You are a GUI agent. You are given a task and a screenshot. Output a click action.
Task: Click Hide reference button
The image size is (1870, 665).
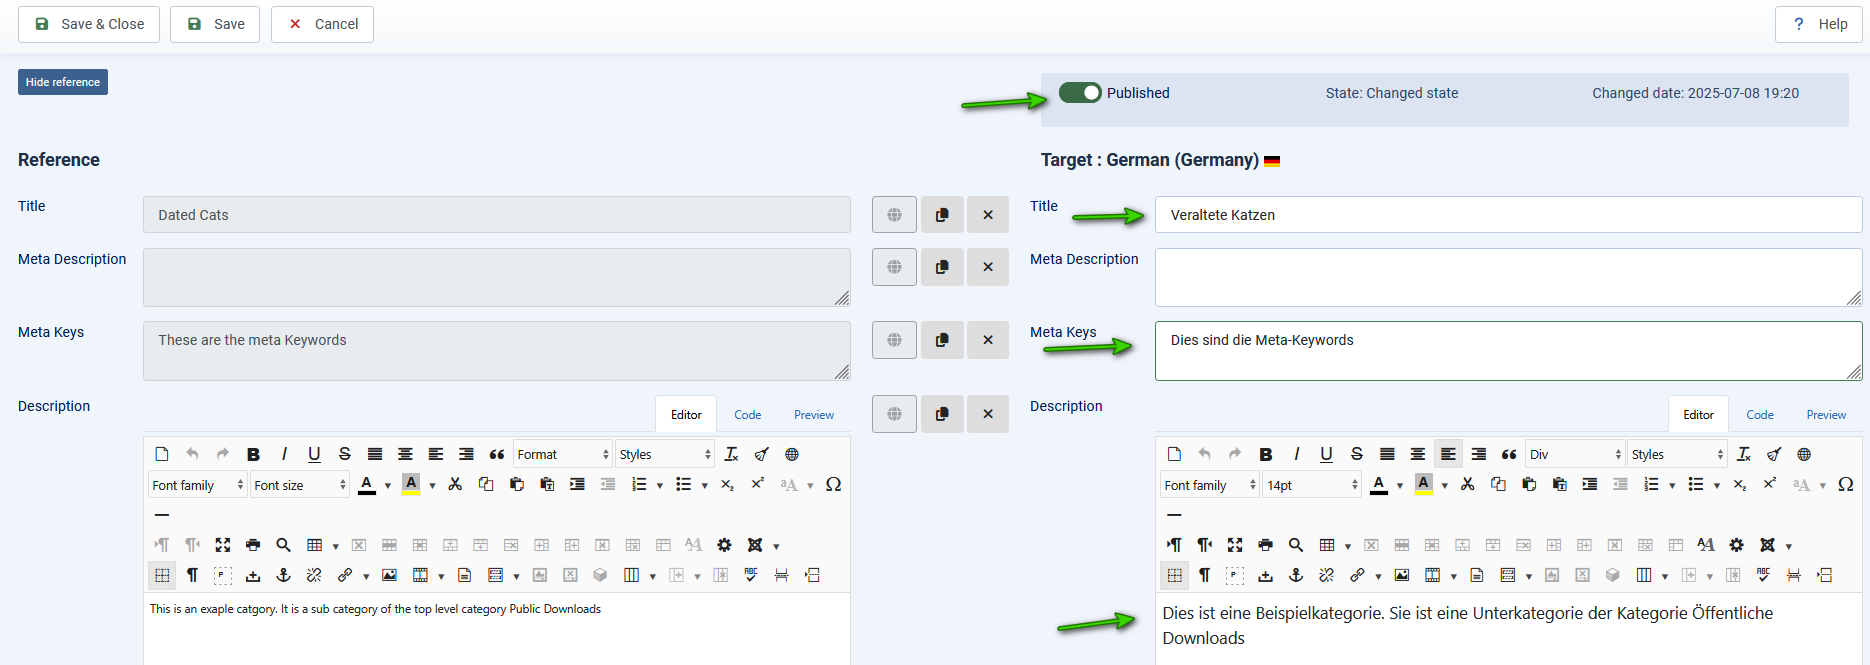[63, 82]
